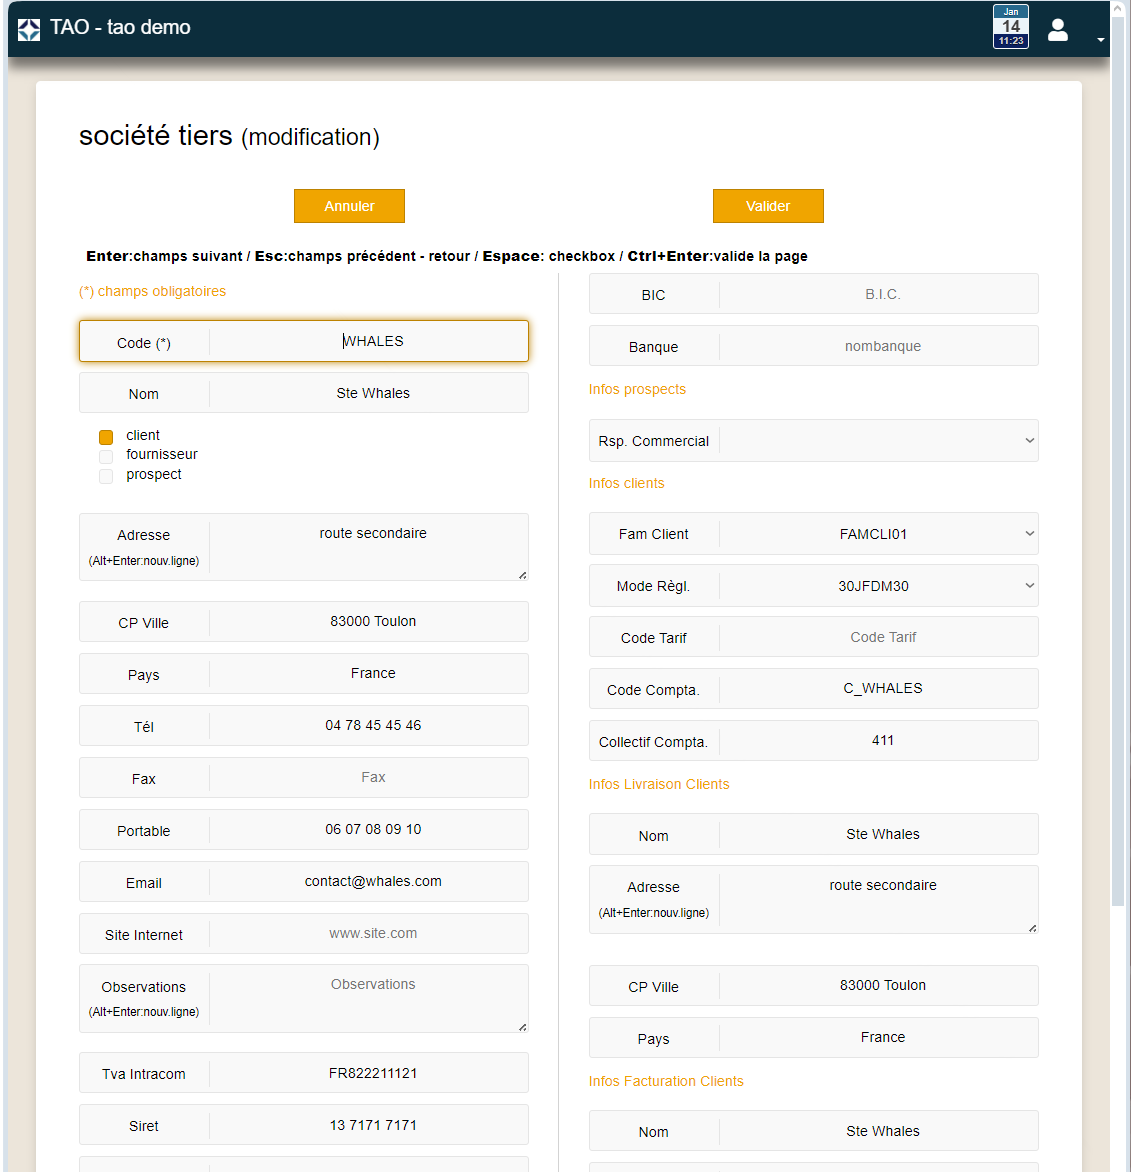Click the user profile icon
The image size is (1131, 1172).
point(1057,30)
